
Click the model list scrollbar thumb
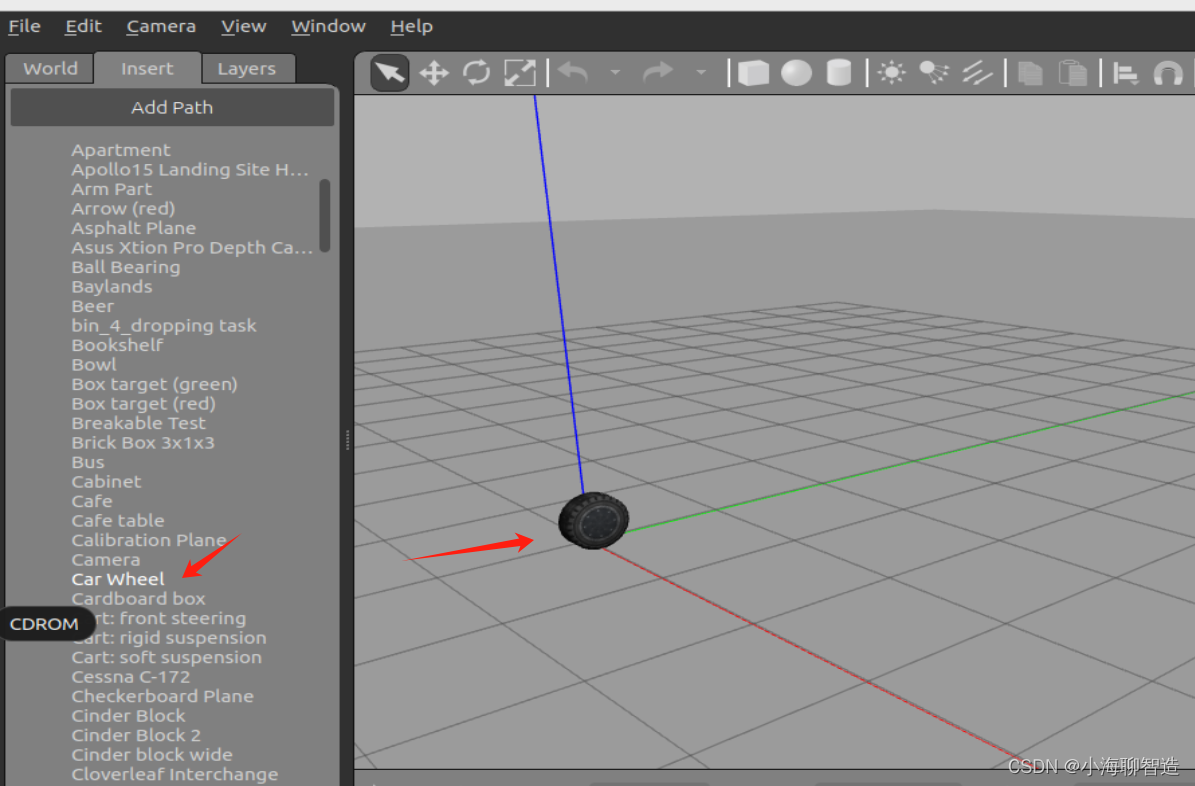click(x=325, y=215)
